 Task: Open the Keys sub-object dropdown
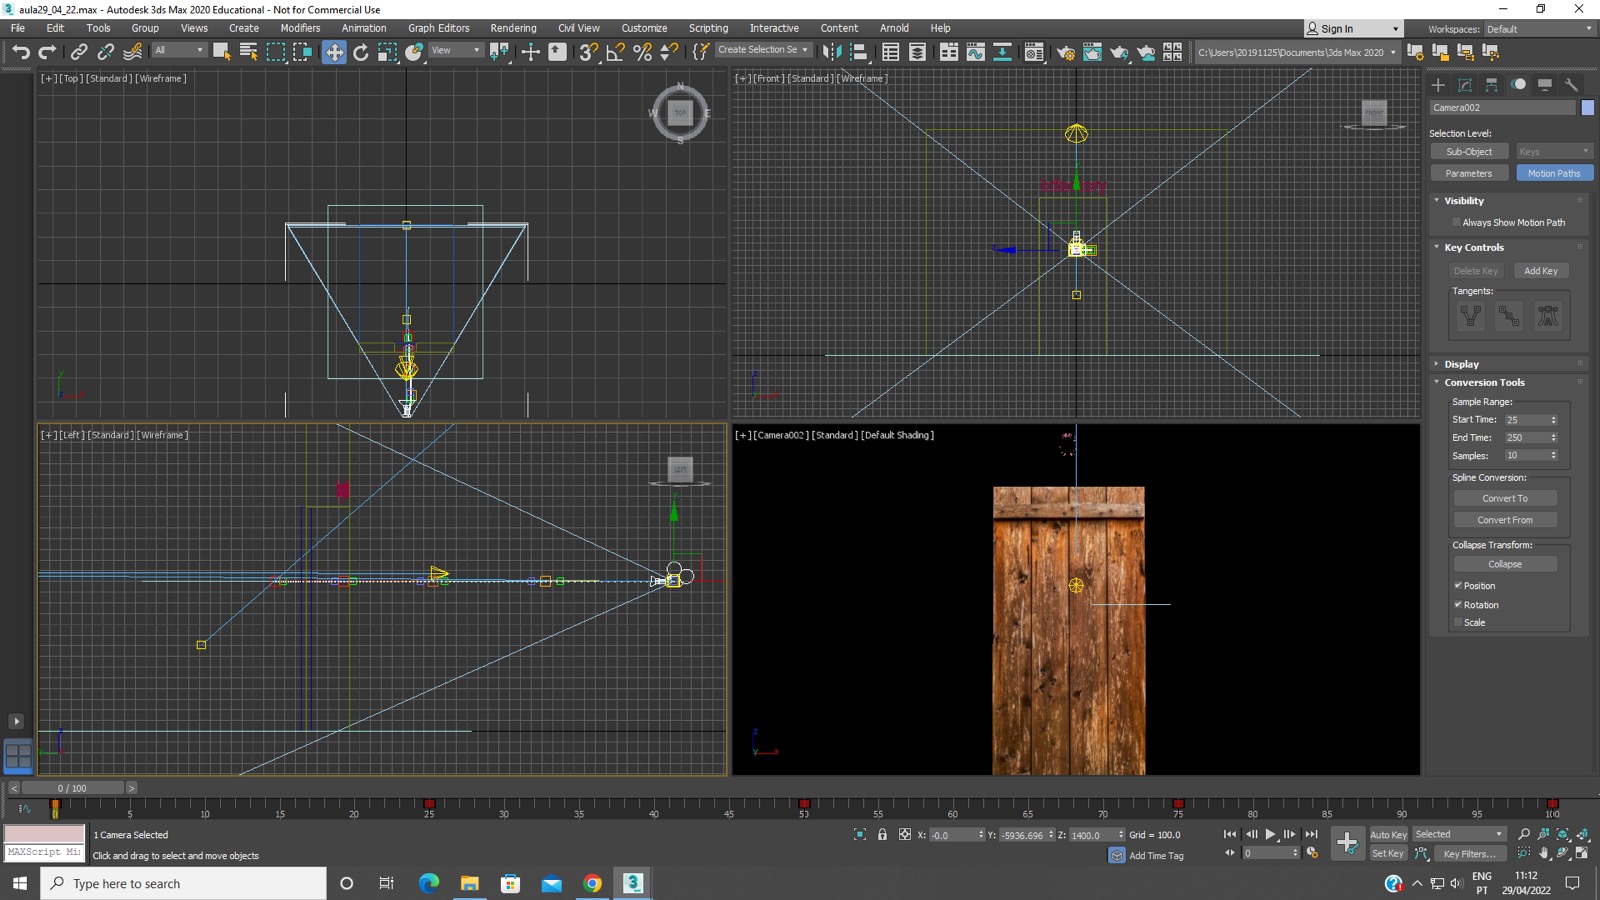pyautogui.click(x=1554, y=152)
